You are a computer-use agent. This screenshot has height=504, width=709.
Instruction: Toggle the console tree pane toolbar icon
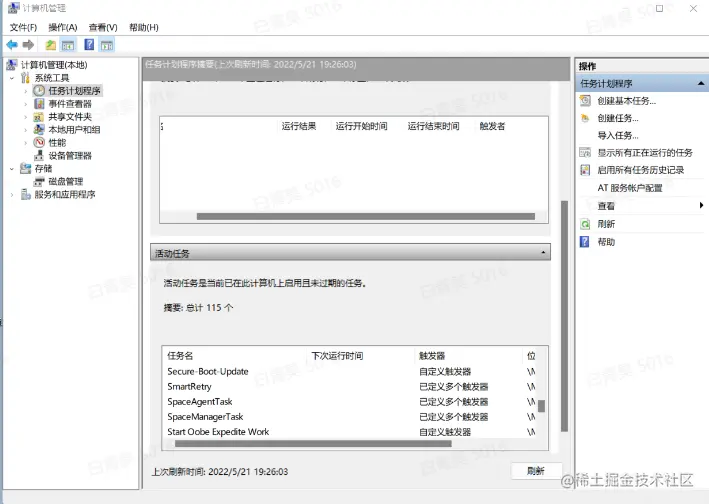(68, 45)
